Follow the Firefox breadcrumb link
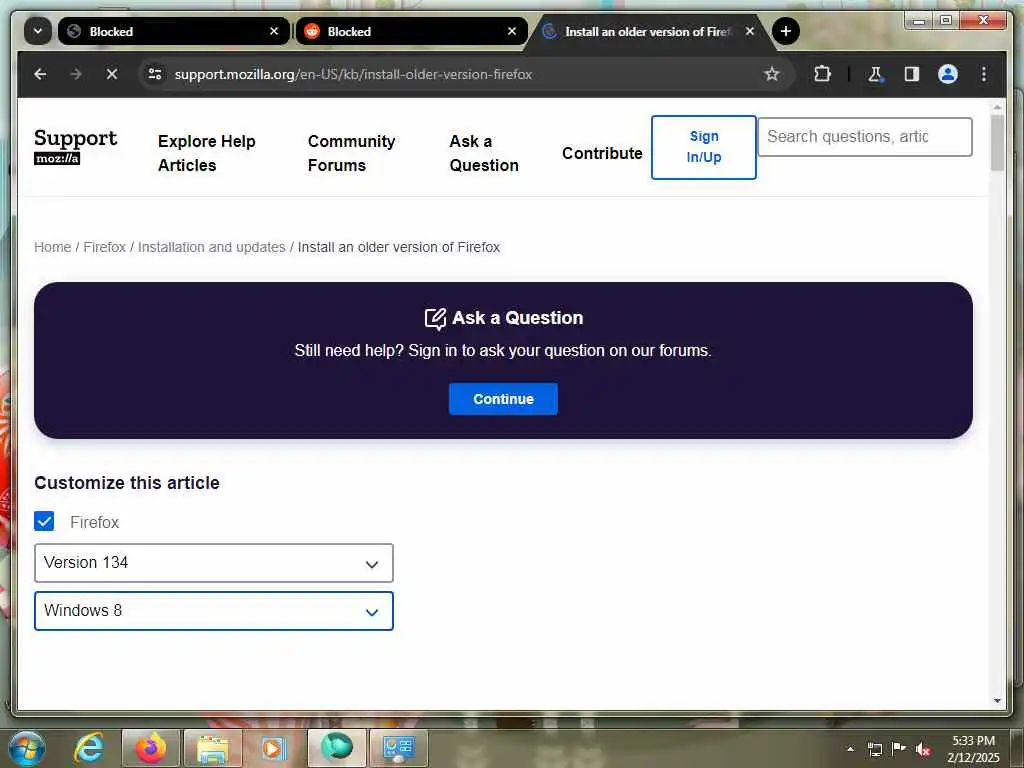 tap(104, 248)
